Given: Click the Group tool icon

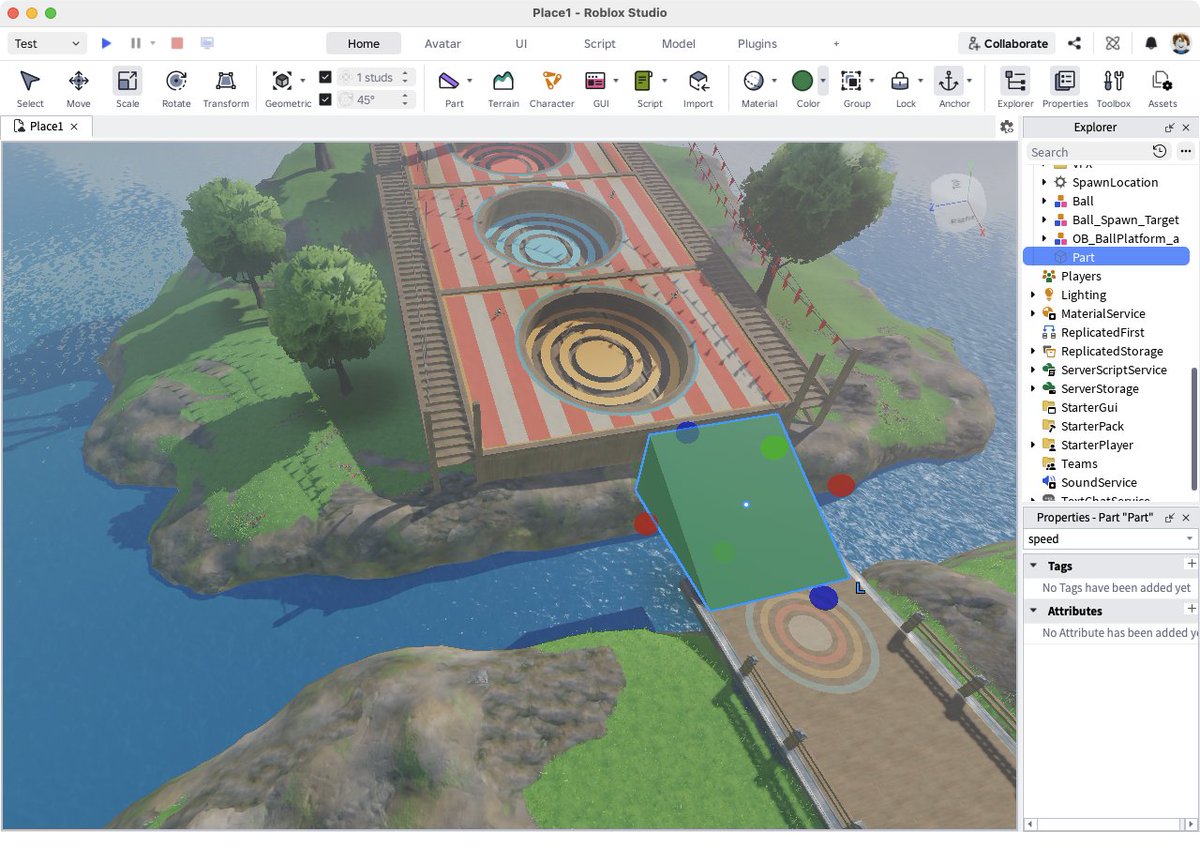Looking at the screenshot, I should point(851,81).
